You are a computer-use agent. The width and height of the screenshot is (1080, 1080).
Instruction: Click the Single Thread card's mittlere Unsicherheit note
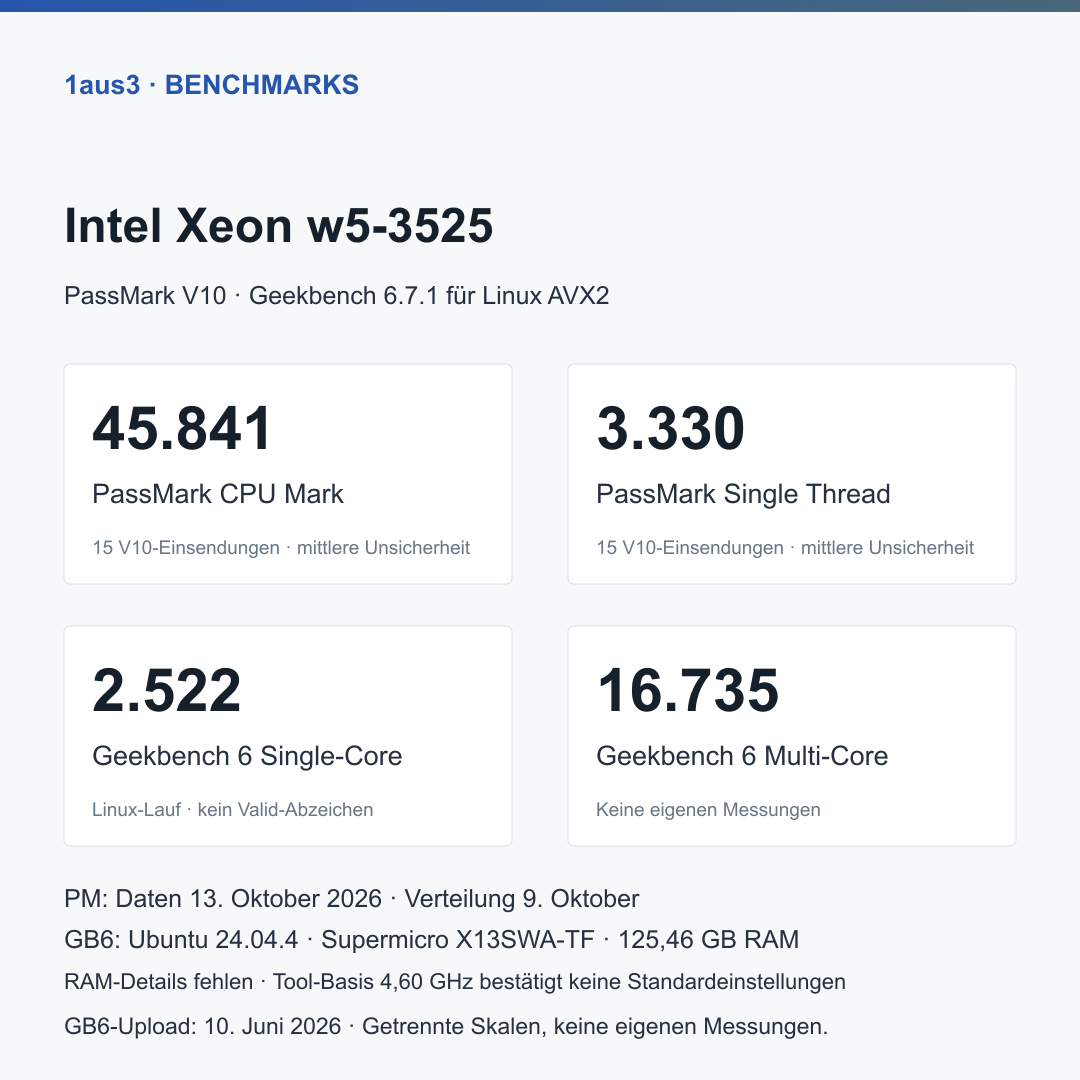click(887, 548)
